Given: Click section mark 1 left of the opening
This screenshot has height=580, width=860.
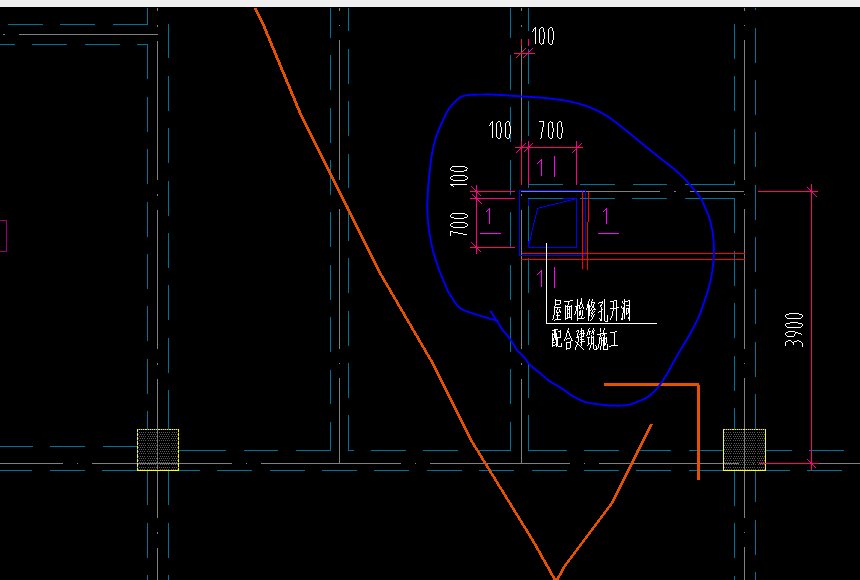Looking at the screenshot, I should click(x=490, y=221).
